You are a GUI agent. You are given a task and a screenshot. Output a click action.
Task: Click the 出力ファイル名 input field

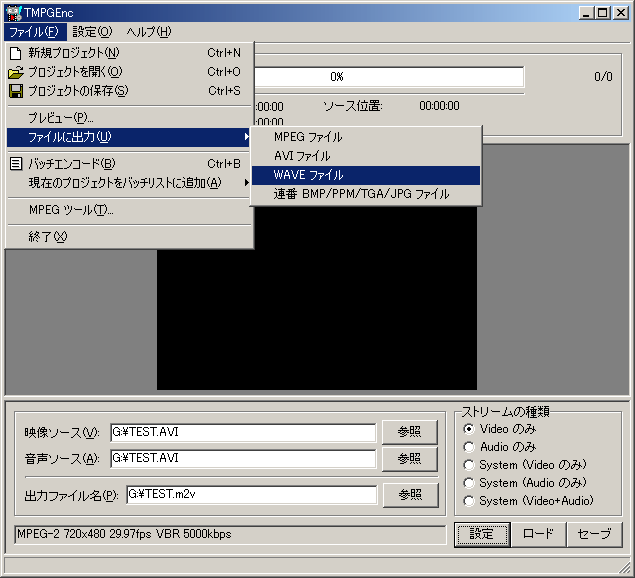[251, 495]
